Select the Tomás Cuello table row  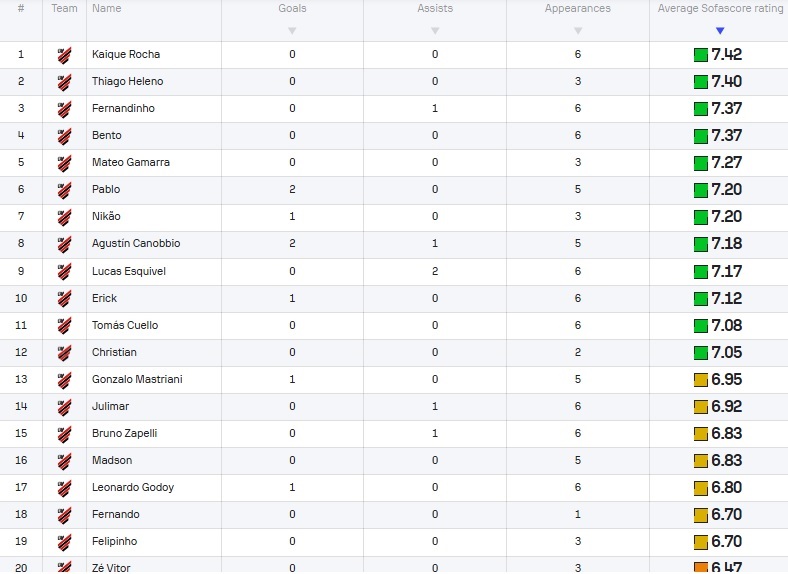394,326
